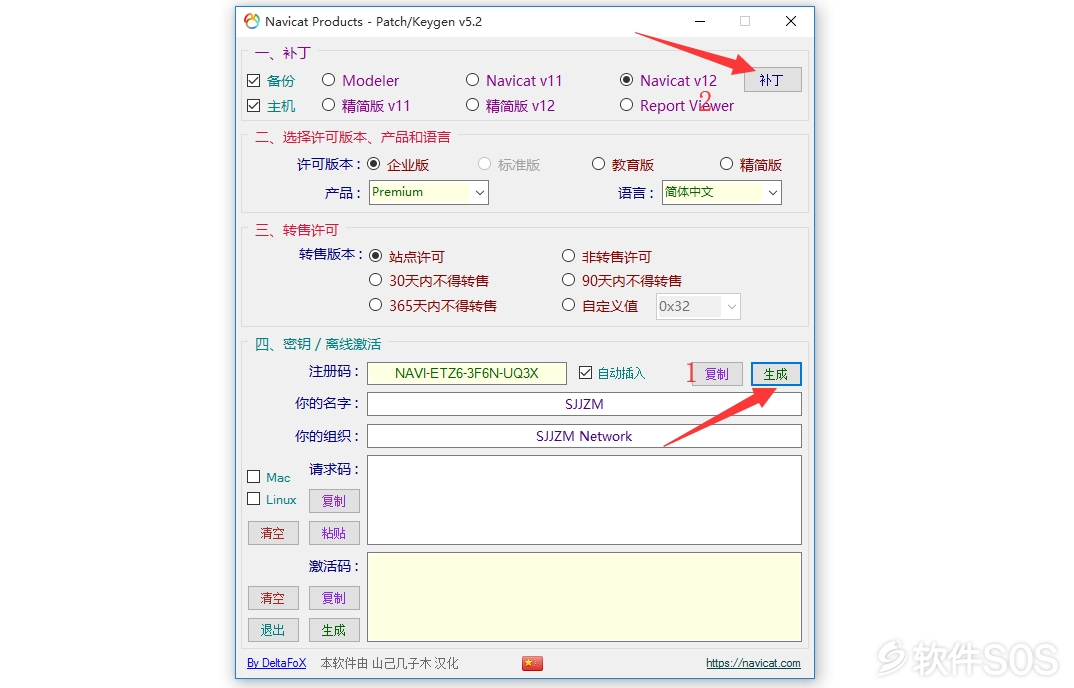Generate a serial key with 生成 button

(776, 374)
